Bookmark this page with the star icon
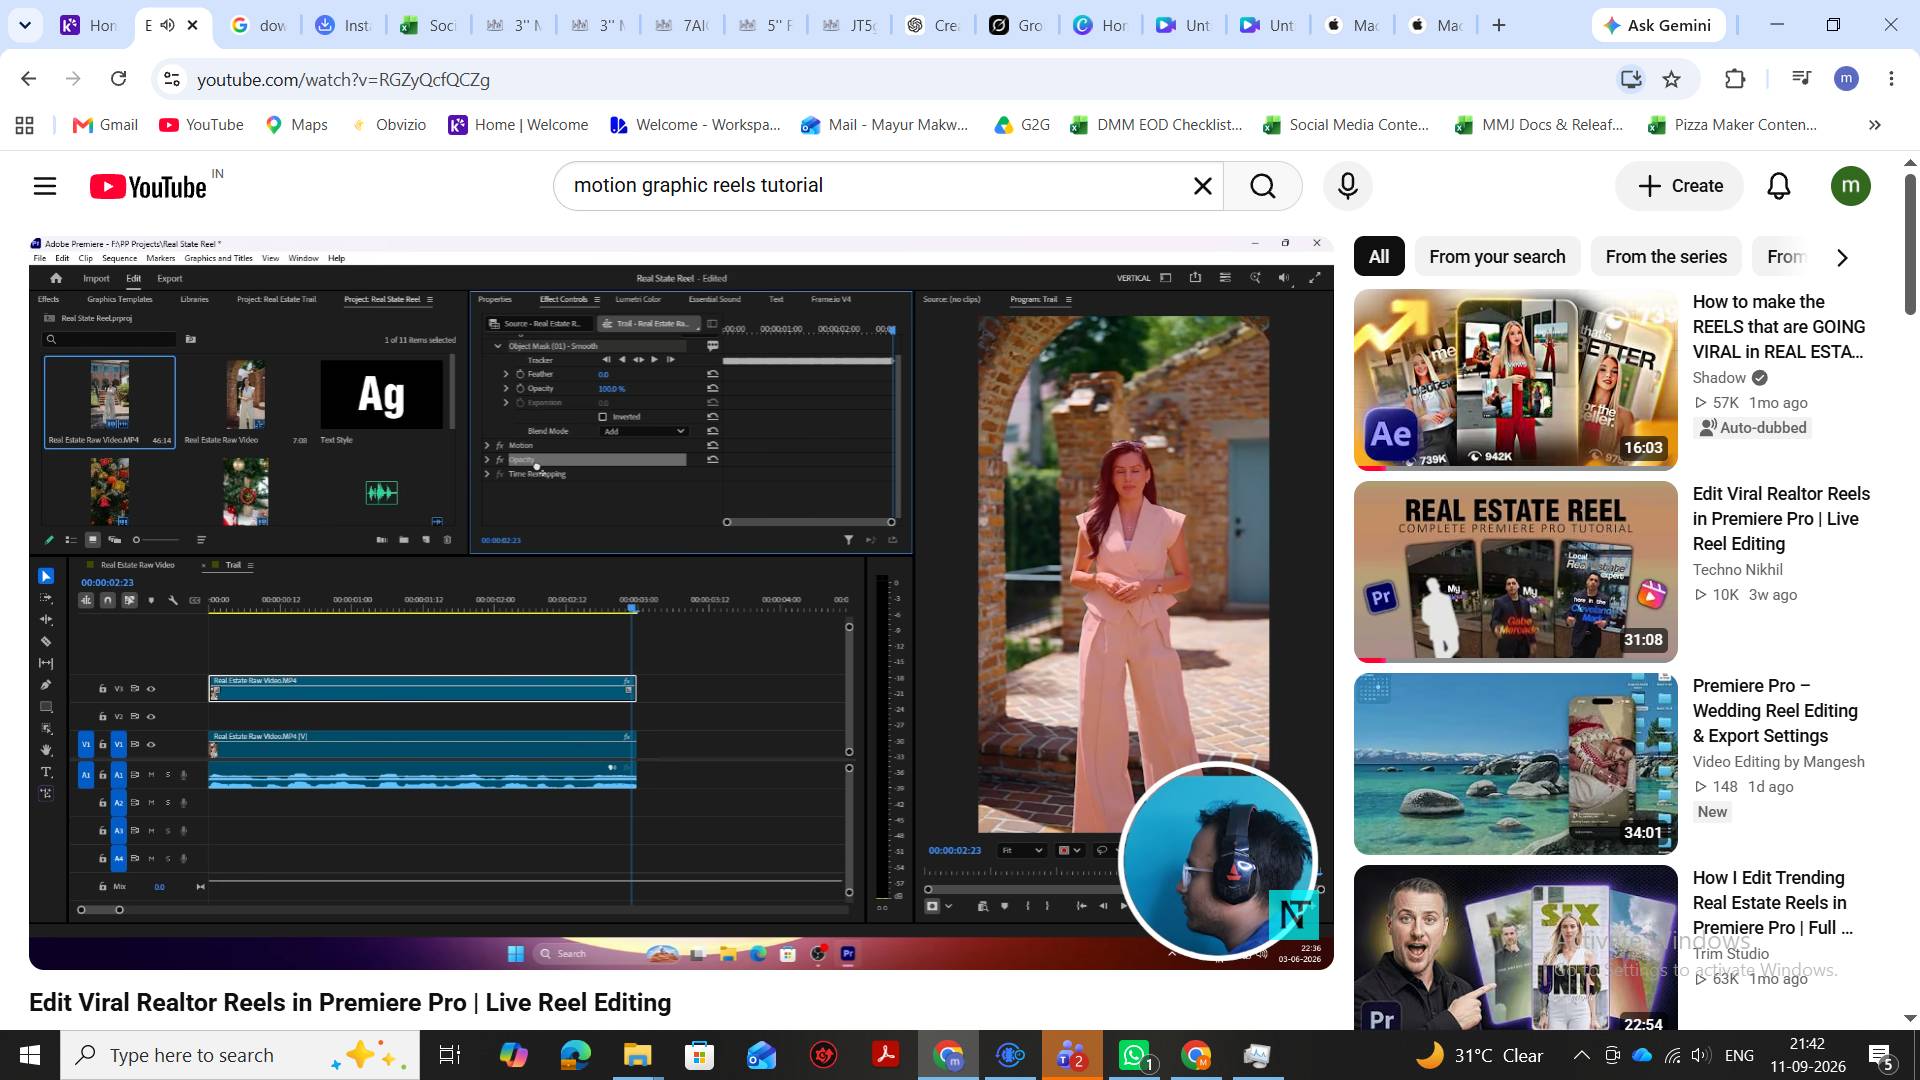 tap(1671, 79)
